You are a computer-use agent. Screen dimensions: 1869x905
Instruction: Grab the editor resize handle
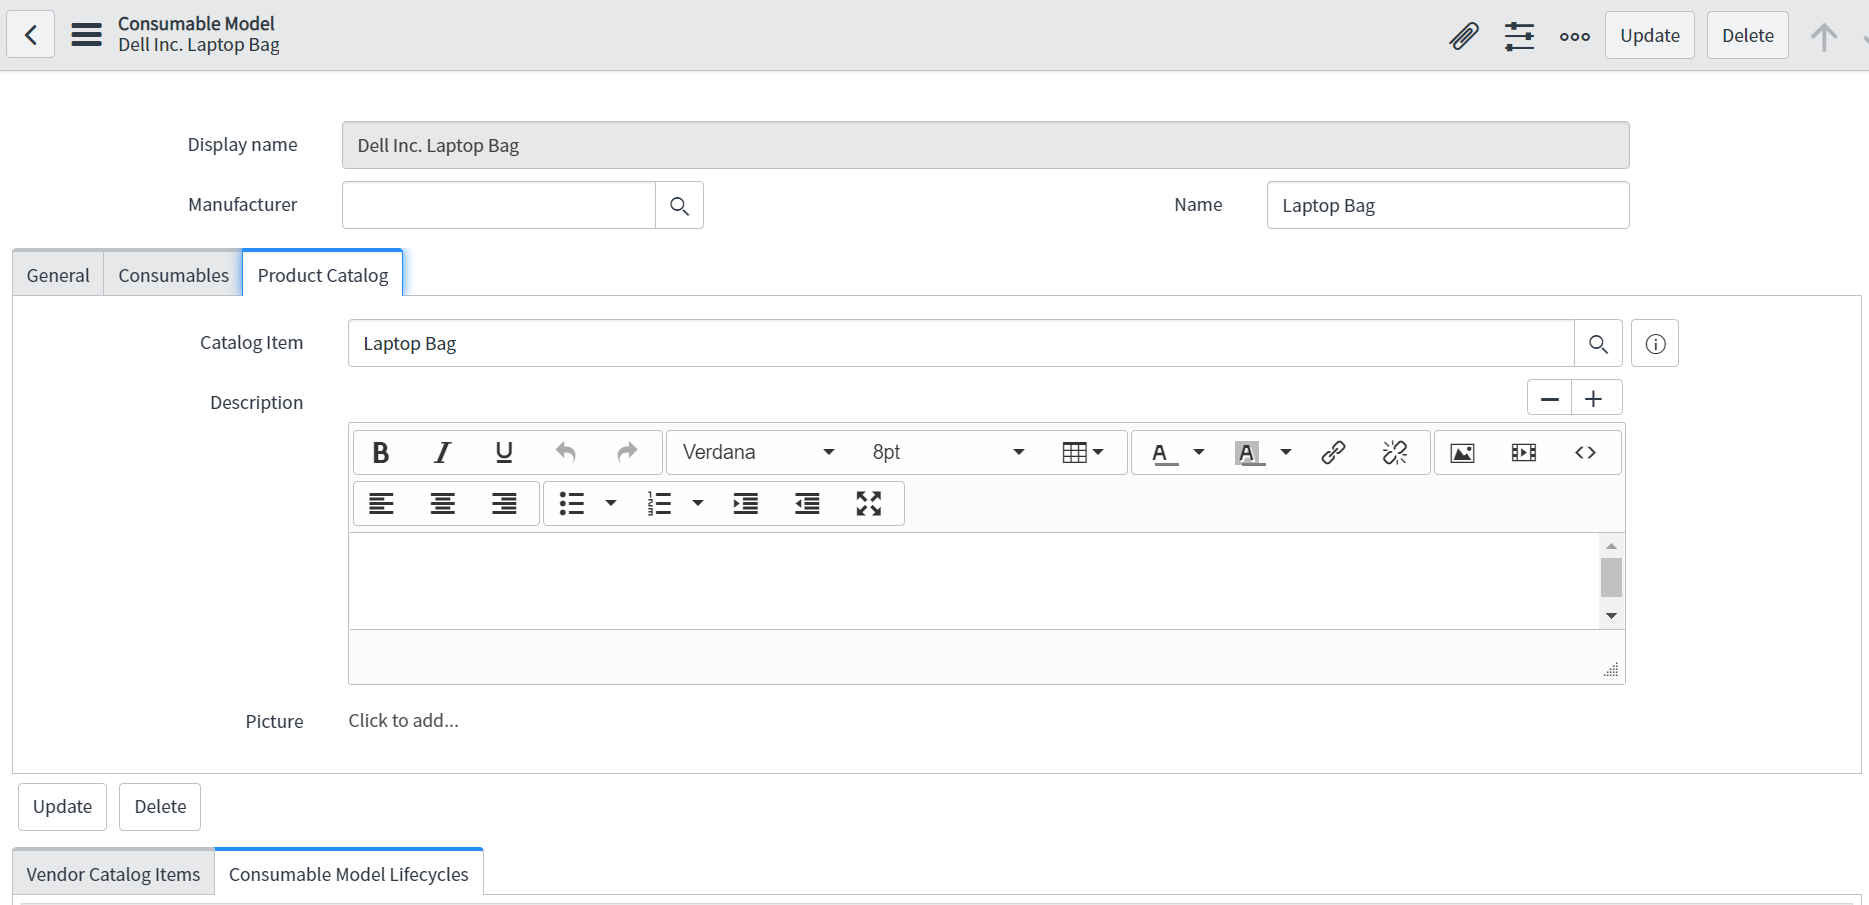coord(1611,670)
